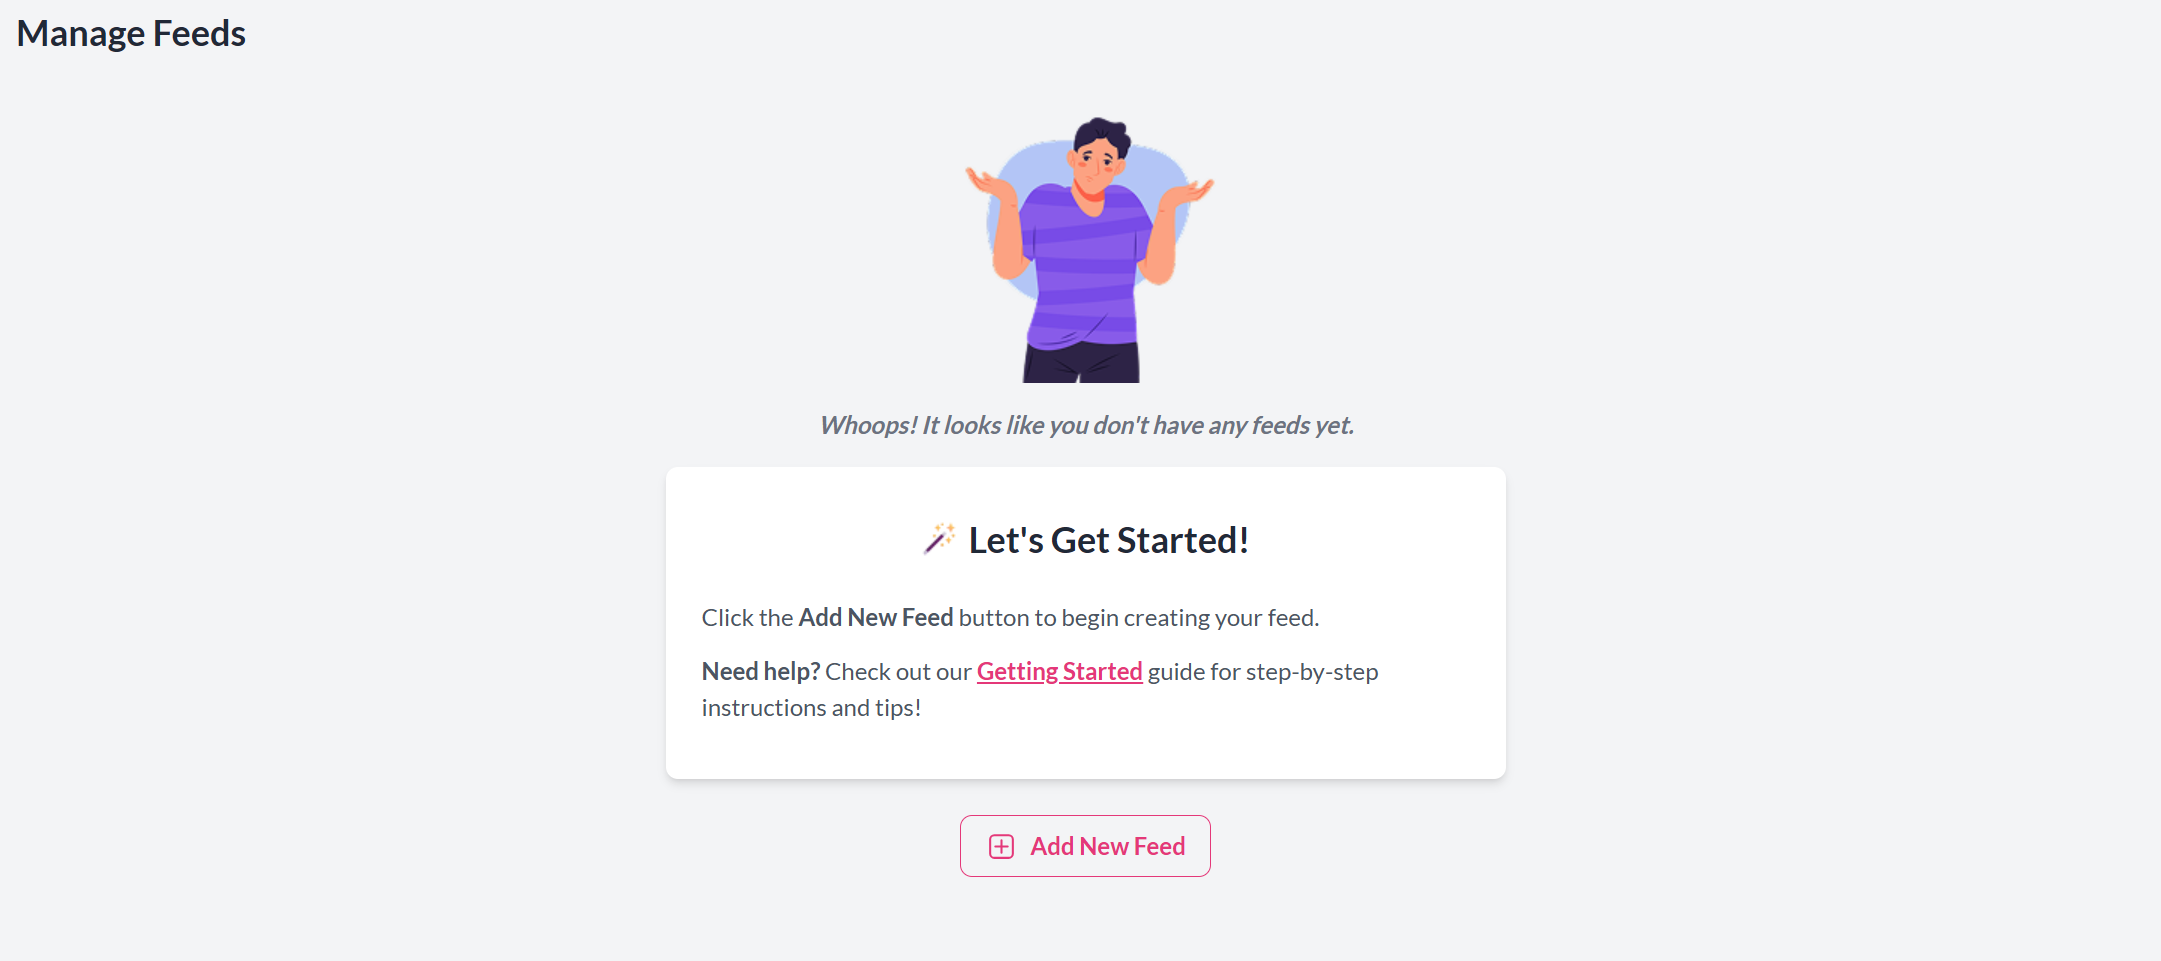2161x961 pixels.
Task: Open the Getting Started guide link
Action: [x=1059, y=671]
